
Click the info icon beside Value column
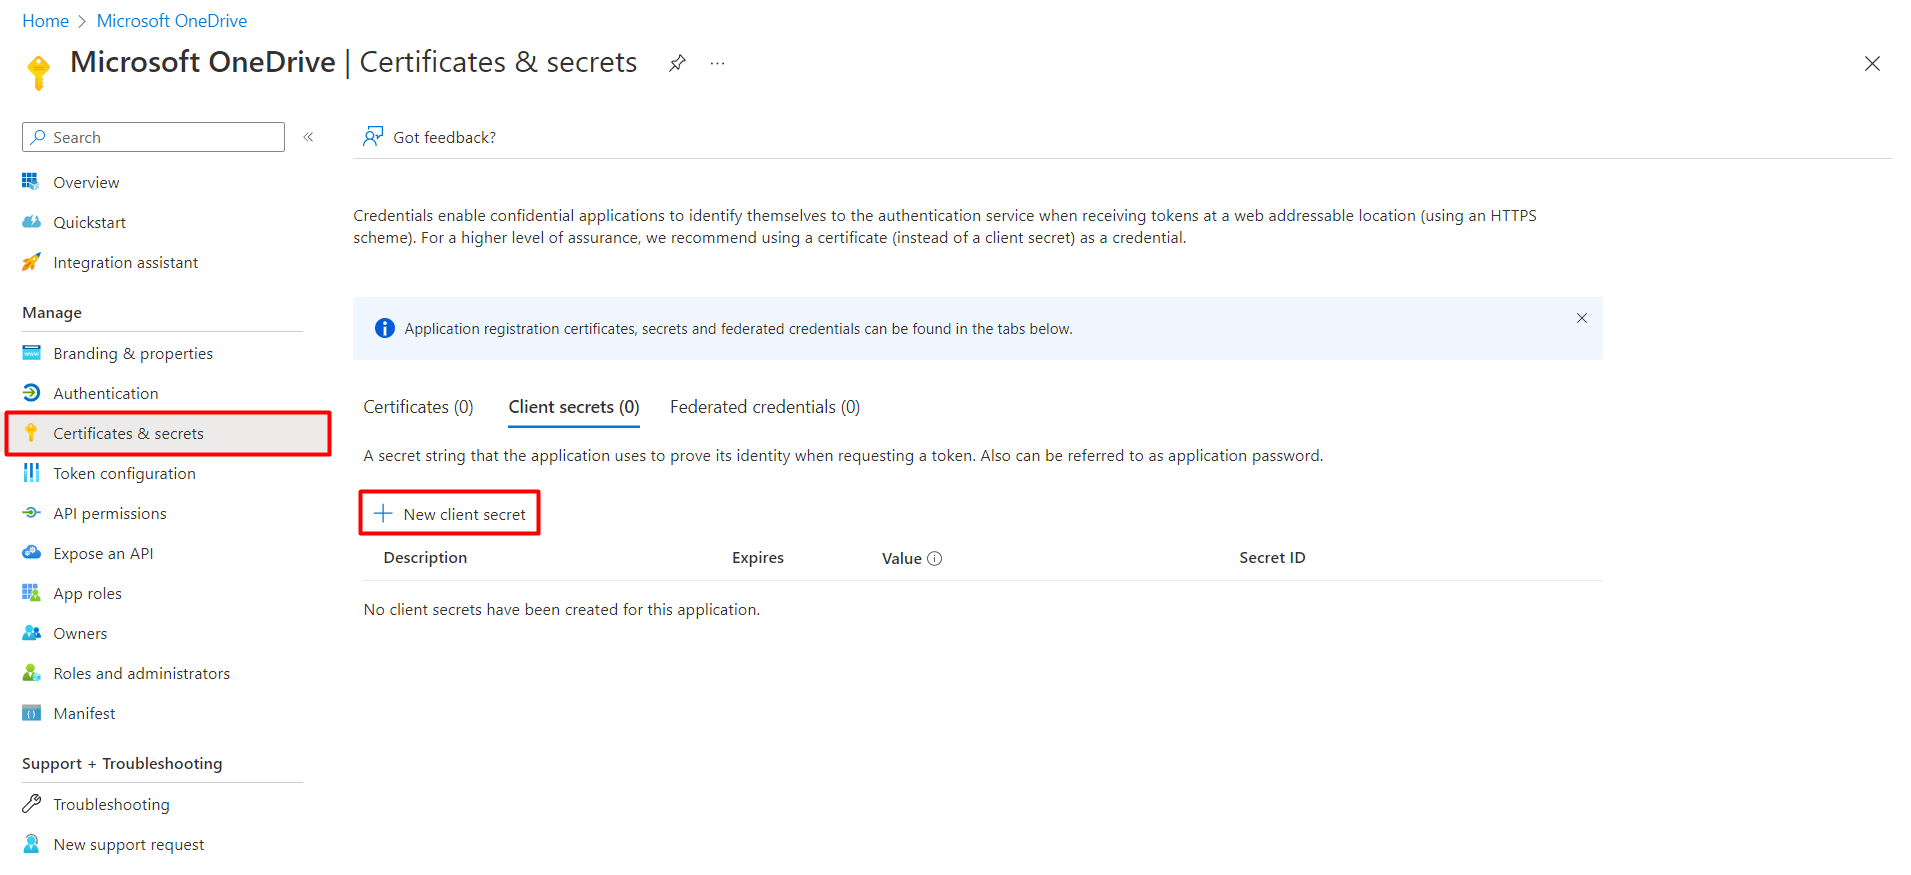[935, 559]
